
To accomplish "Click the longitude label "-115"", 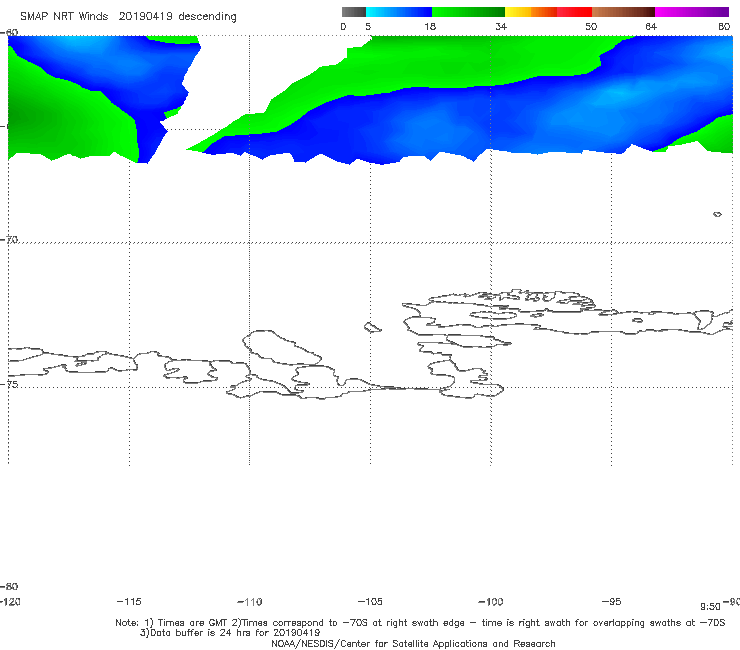I will click(x=129, y=602).
